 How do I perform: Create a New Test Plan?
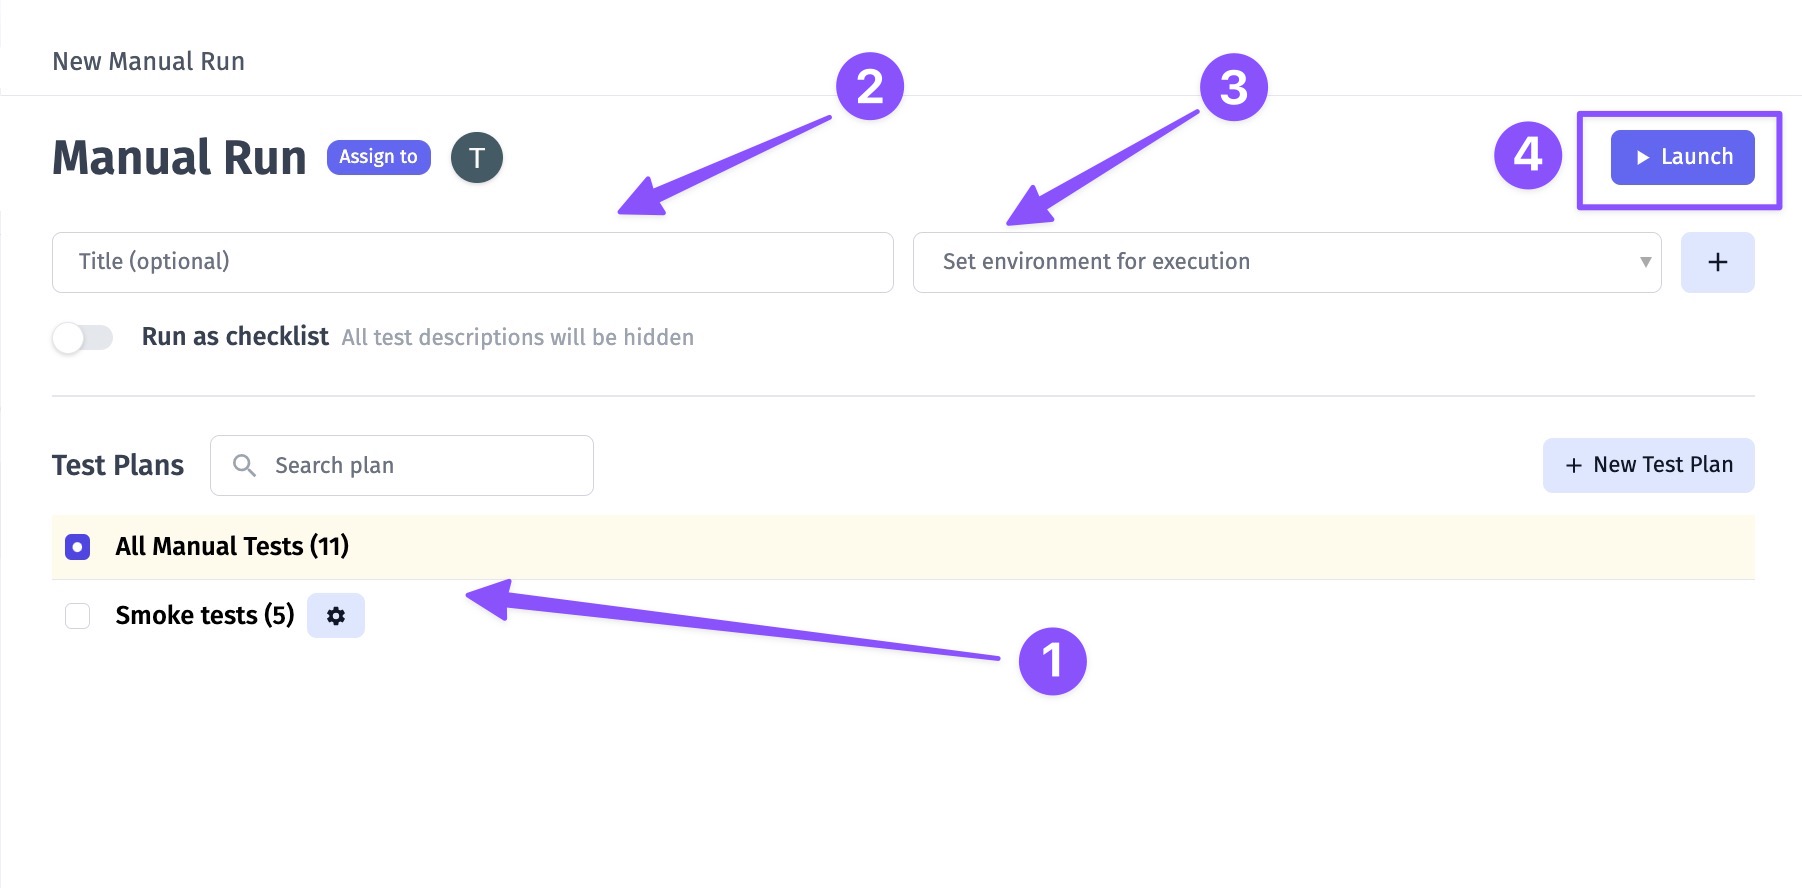[1648, 465]
